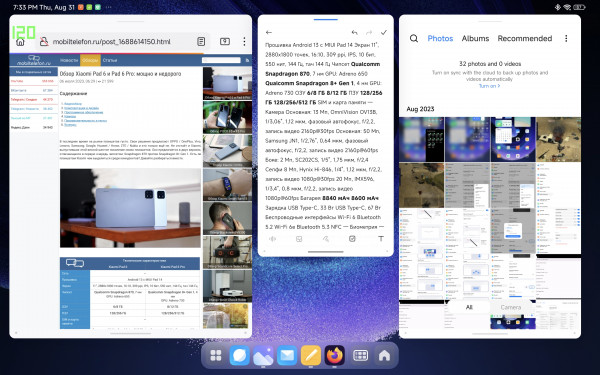Image resolution: width=600 pixels, height=375 pixels.
Task: Search photos with the magnifier icon
Action: pyautogui.click(x=414, y=38)
